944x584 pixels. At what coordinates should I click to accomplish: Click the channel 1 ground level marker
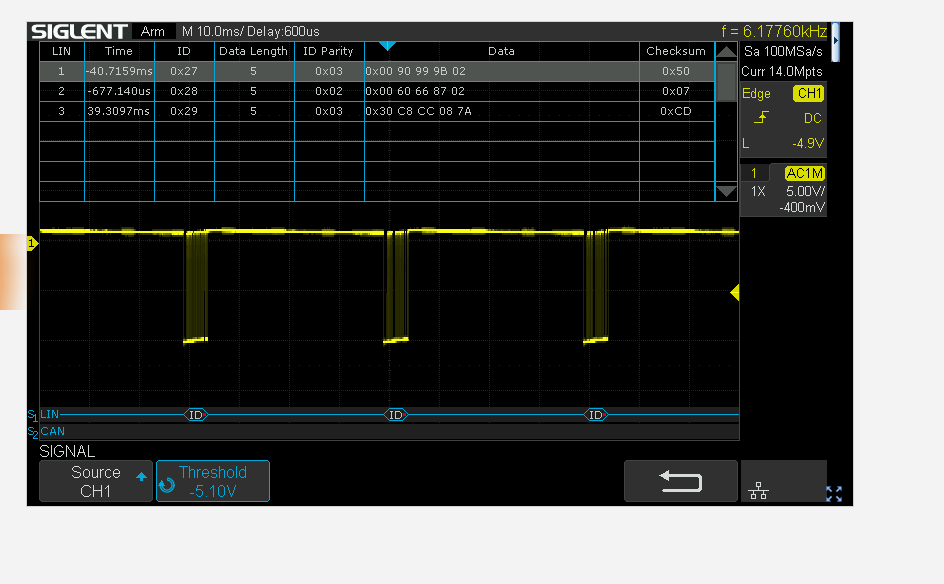click(32, 243)
